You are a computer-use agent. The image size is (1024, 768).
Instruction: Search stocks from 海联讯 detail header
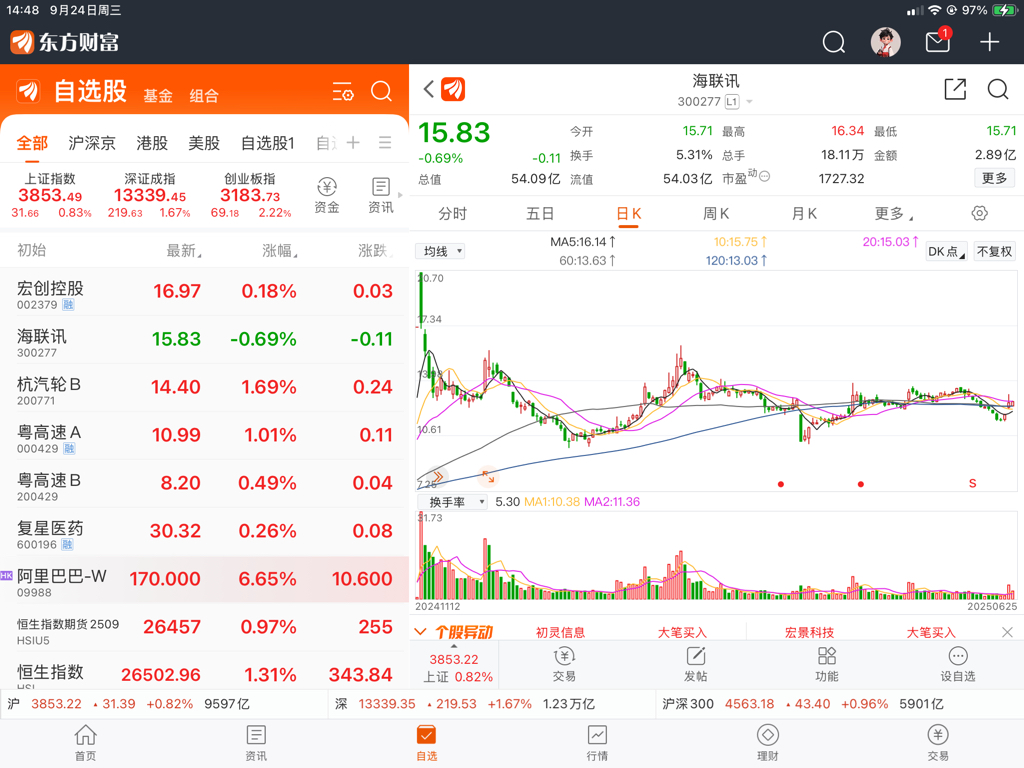click(998, 89)
